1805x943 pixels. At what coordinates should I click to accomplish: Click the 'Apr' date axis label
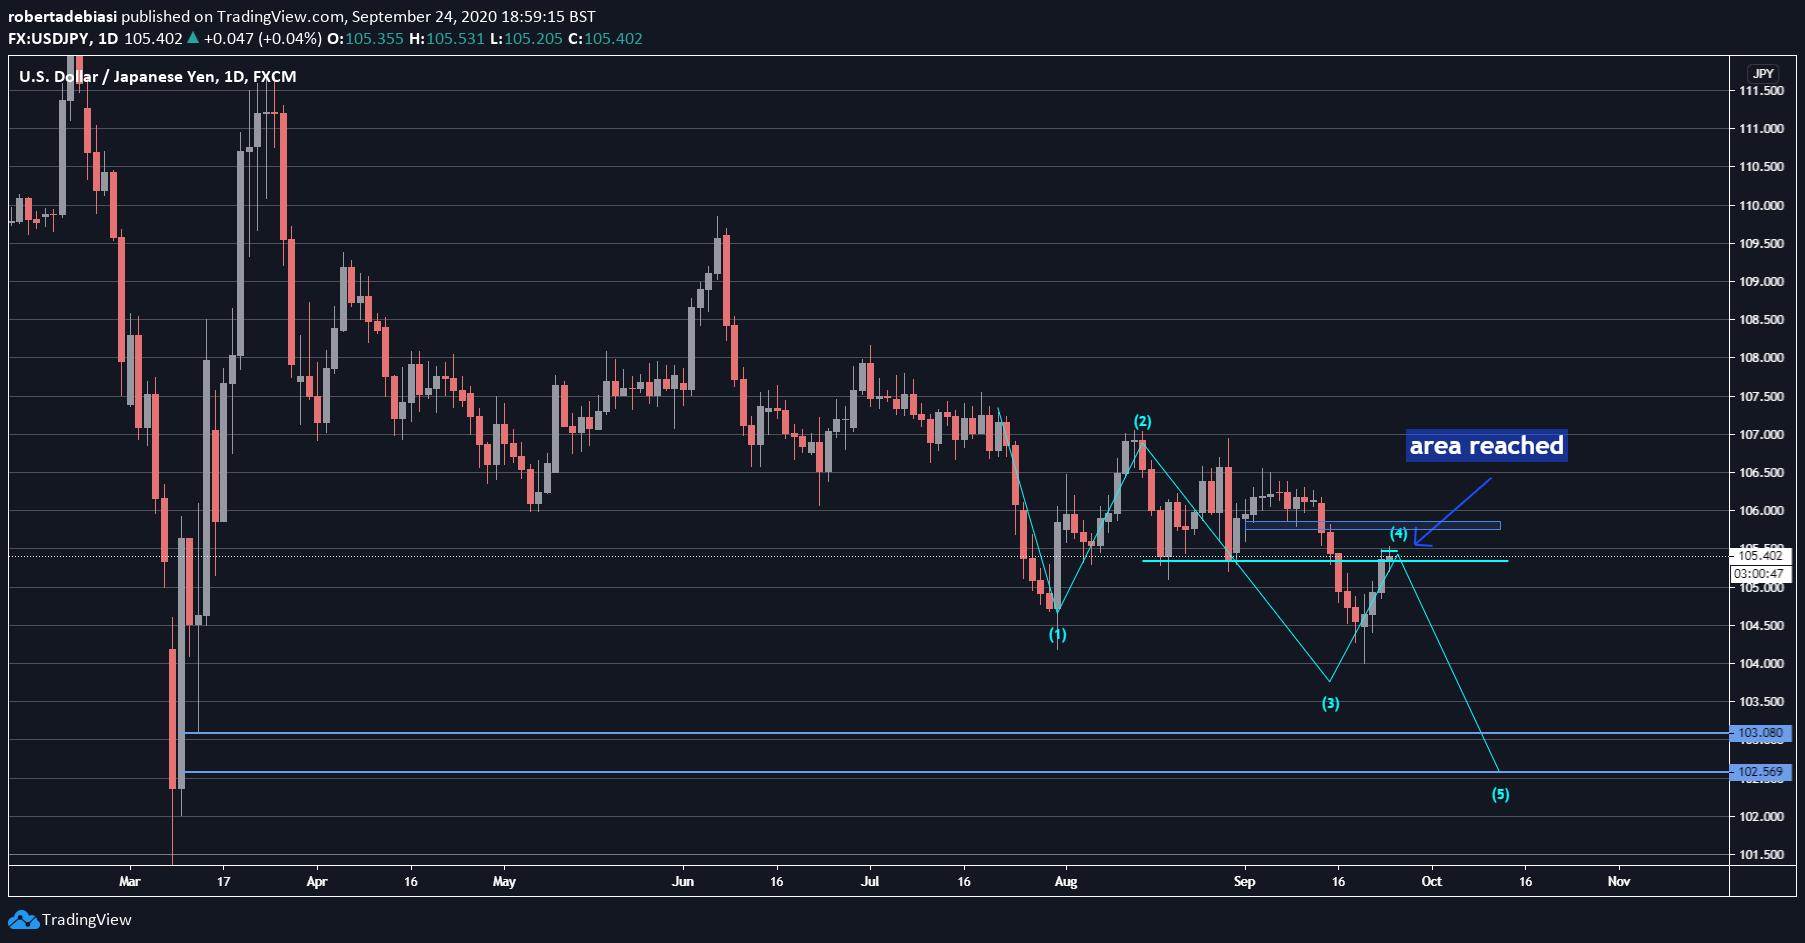pyautogui.click(x=317, y=881)
